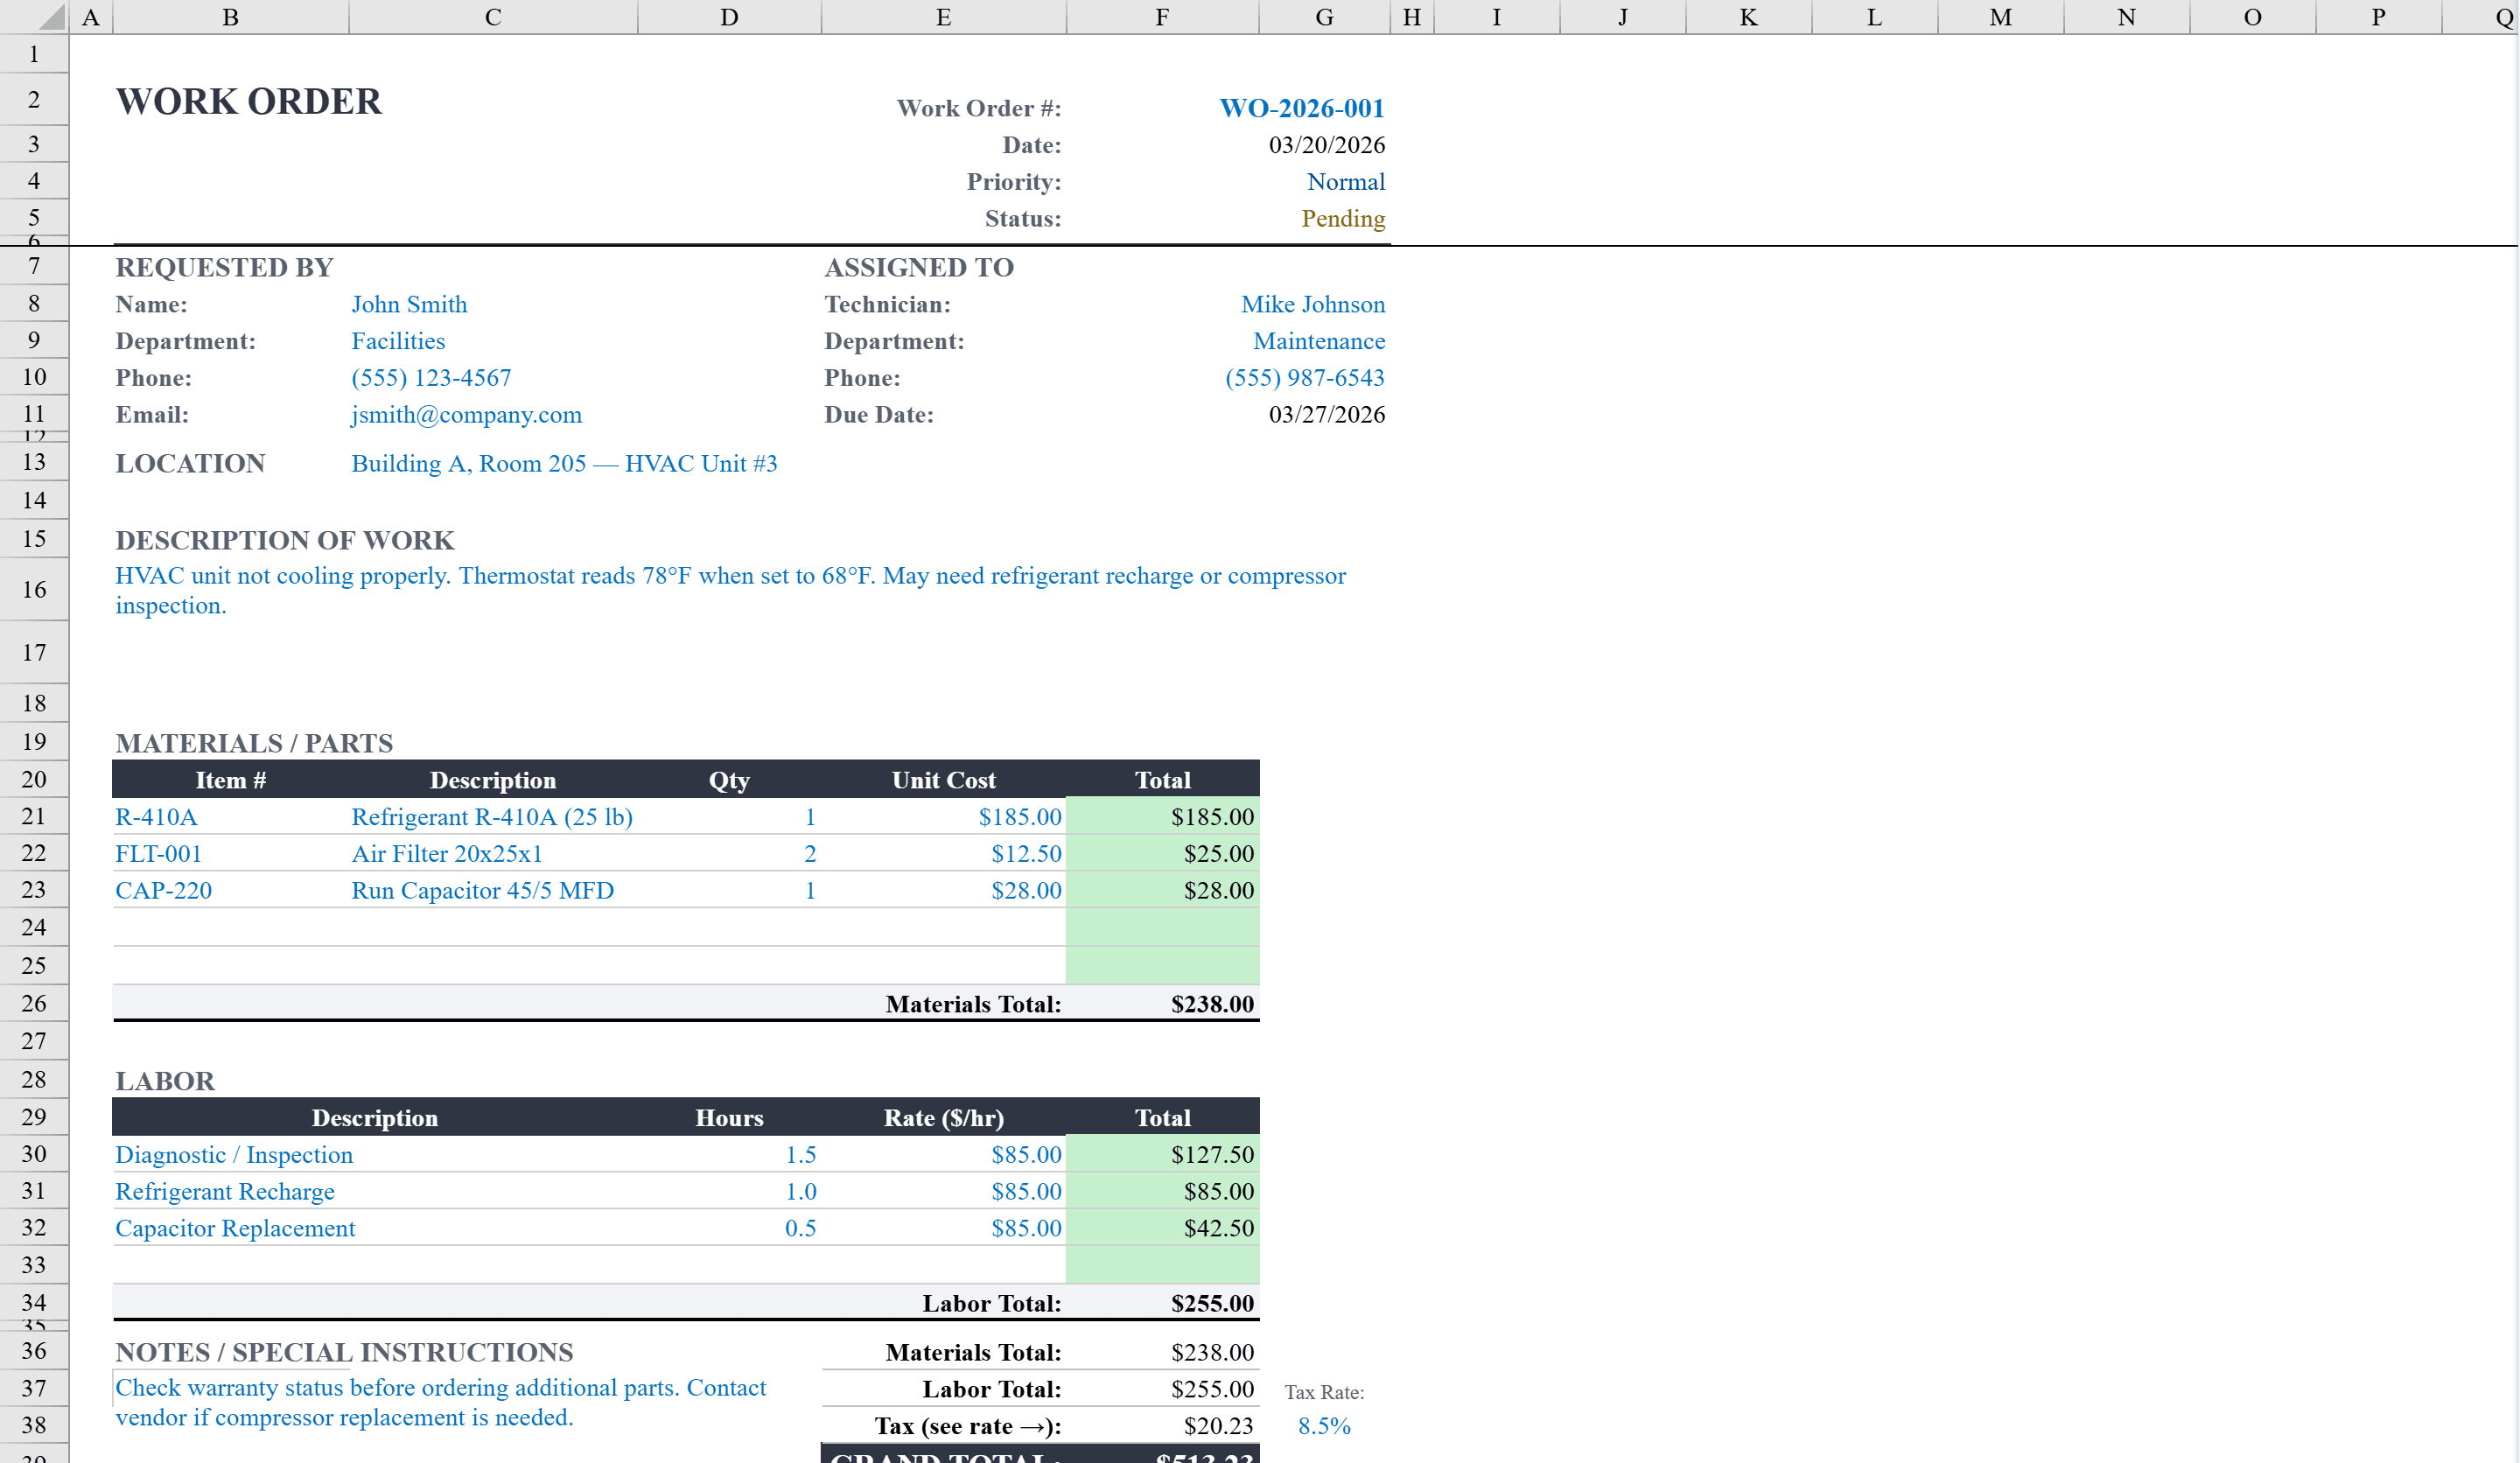Click the Due Date 03/27/2026

(x=1326, y=415)
